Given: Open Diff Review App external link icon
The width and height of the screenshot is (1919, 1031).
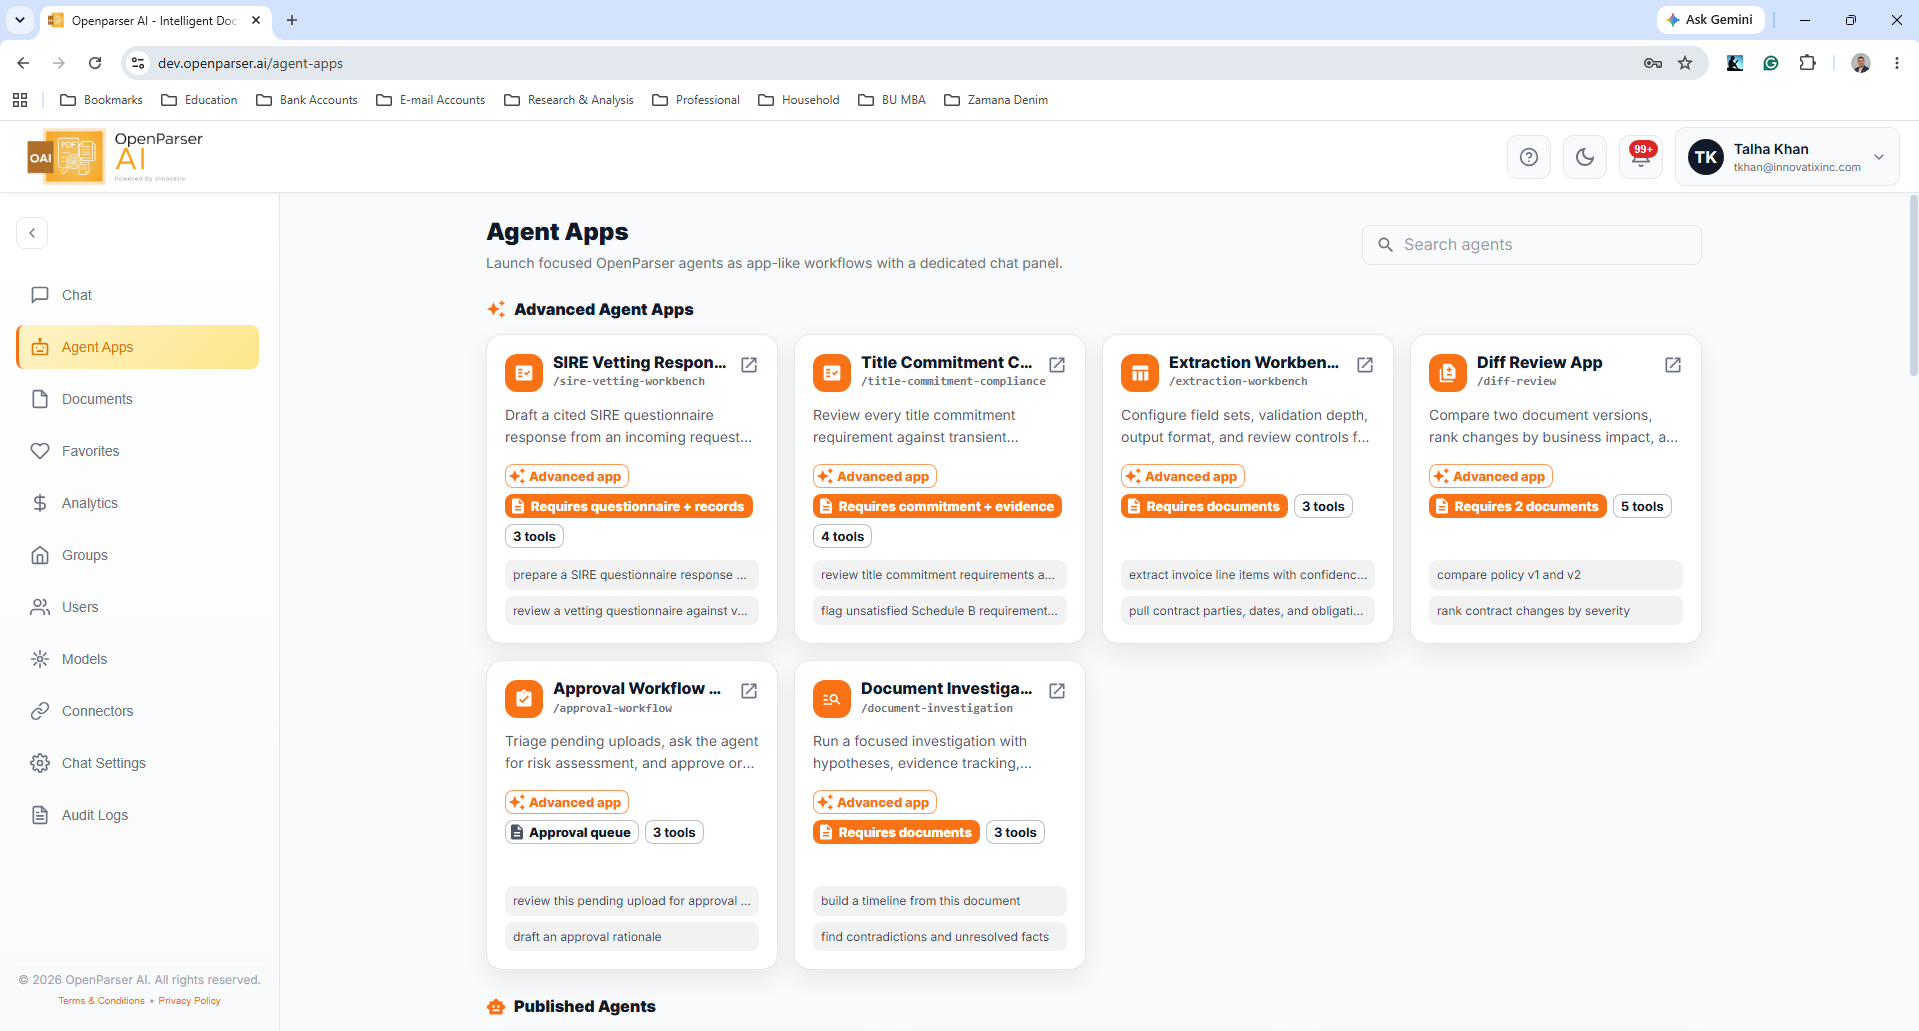Looking at the screenshot, I should click(1673, 365).
